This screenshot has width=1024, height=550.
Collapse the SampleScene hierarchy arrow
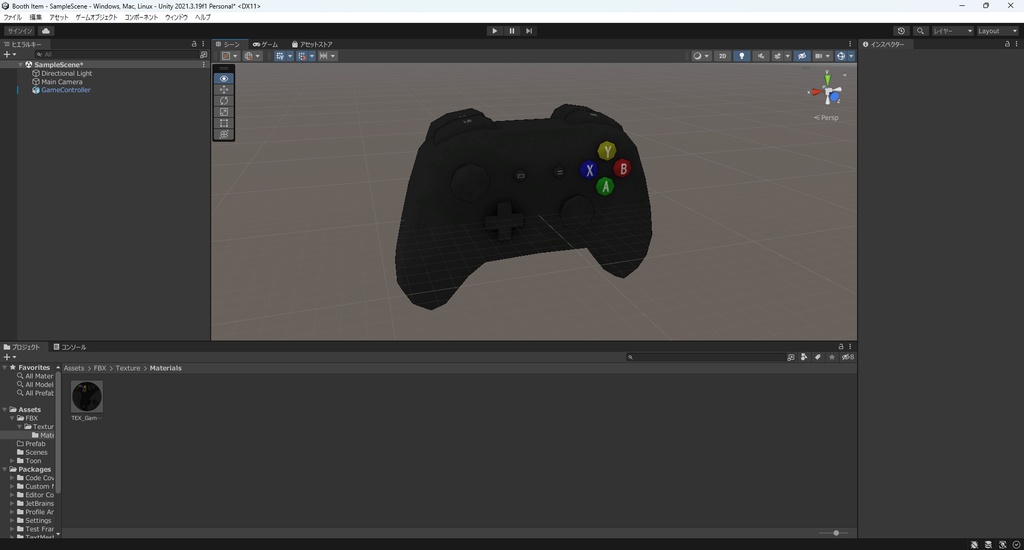click(x=20, y=65)
